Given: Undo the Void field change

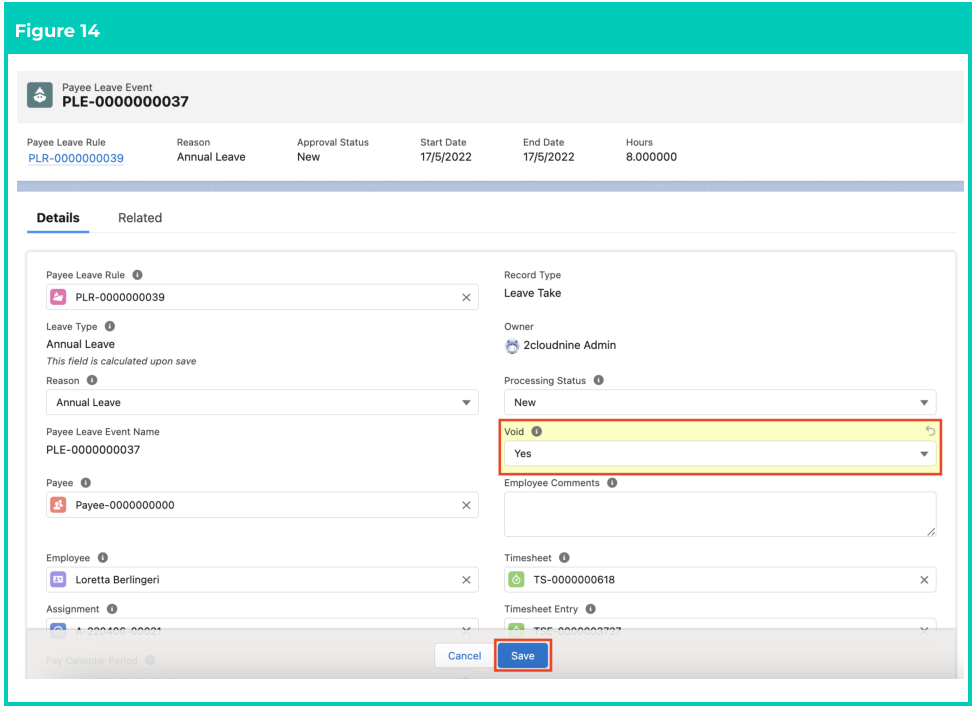Looking at the screenshot, I should pyautogui.click(x=930, y=431).
